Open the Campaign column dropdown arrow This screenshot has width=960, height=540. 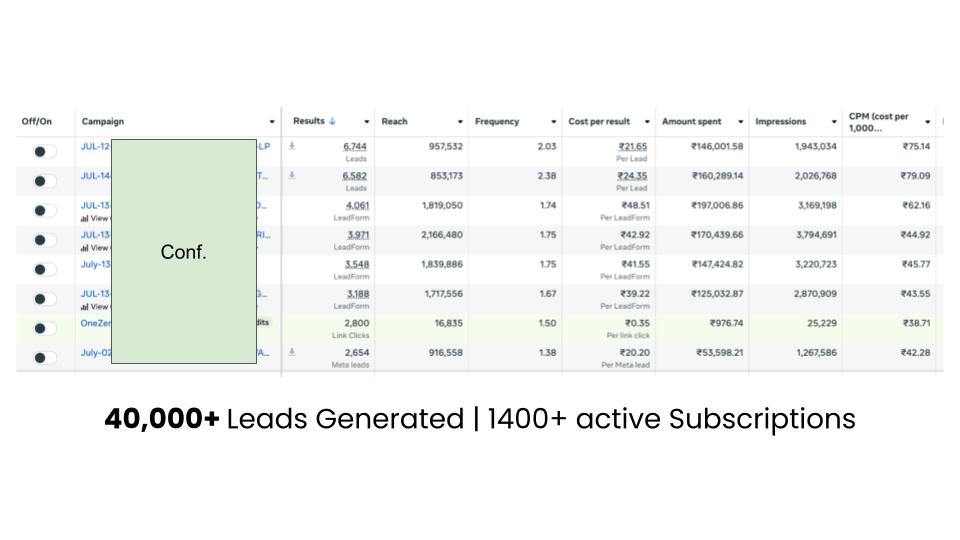271,122
